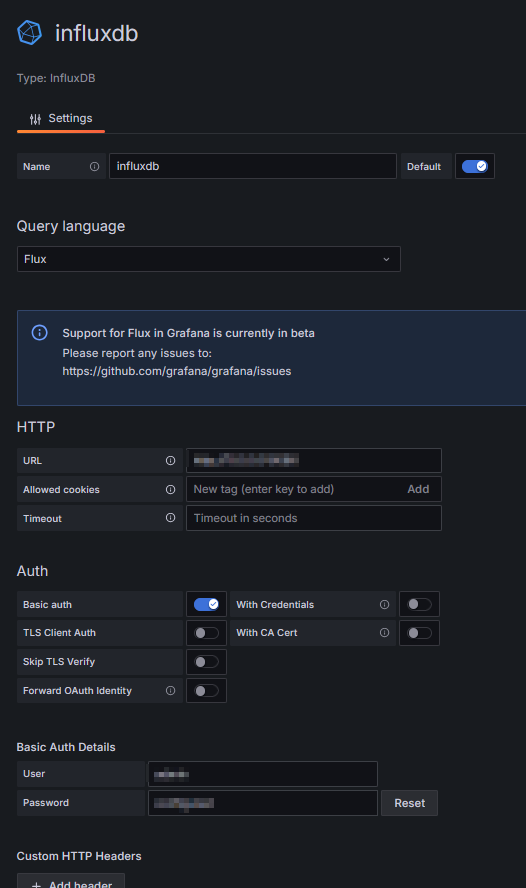
Task: Click the 'Basic Auth Details' heading
Action: click(x=66, y=747)
